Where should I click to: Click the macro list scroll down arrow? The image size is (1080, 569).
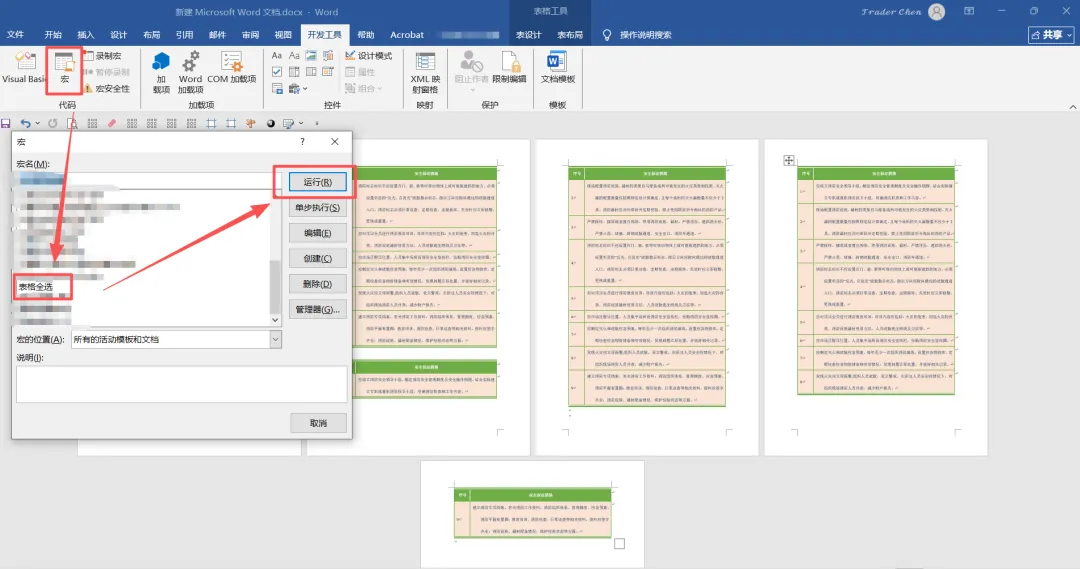click(275, 320)
